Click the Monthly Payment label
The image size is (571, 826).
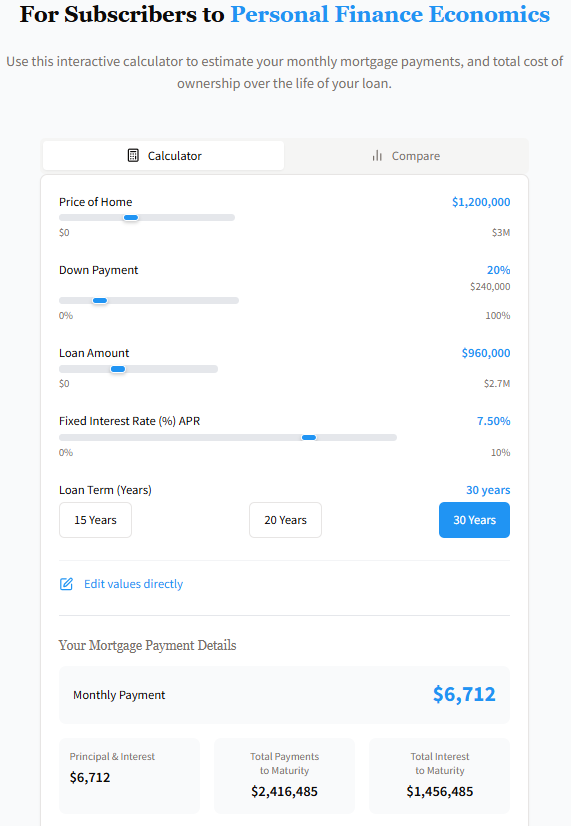(x=119, y=695)
